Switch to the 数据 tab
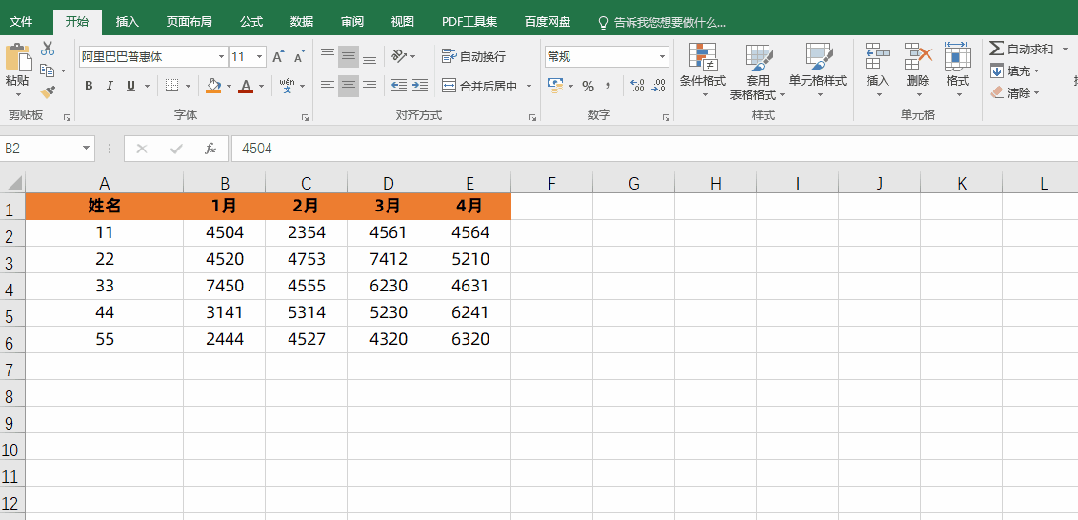The width and height of the screenshot is (1078, 520). click(302, 22)
